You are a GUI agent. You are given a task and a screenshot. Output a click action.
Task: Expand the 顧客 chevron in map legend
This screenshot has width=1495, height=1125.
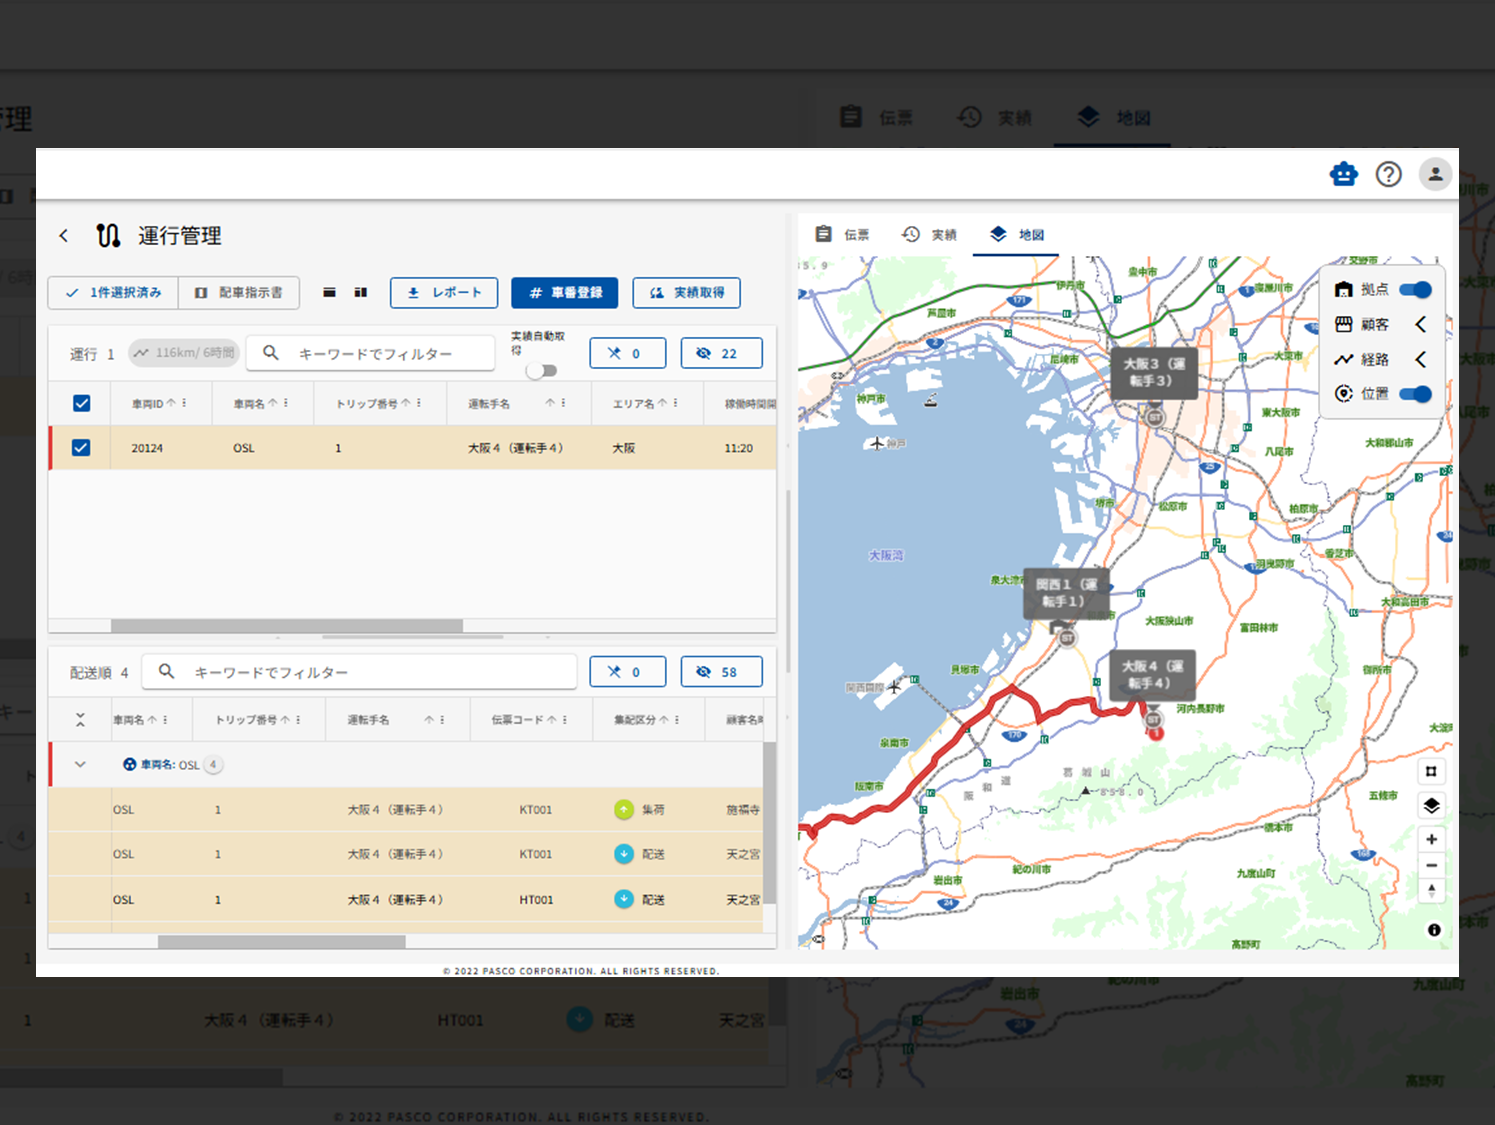pos(1420,325)
